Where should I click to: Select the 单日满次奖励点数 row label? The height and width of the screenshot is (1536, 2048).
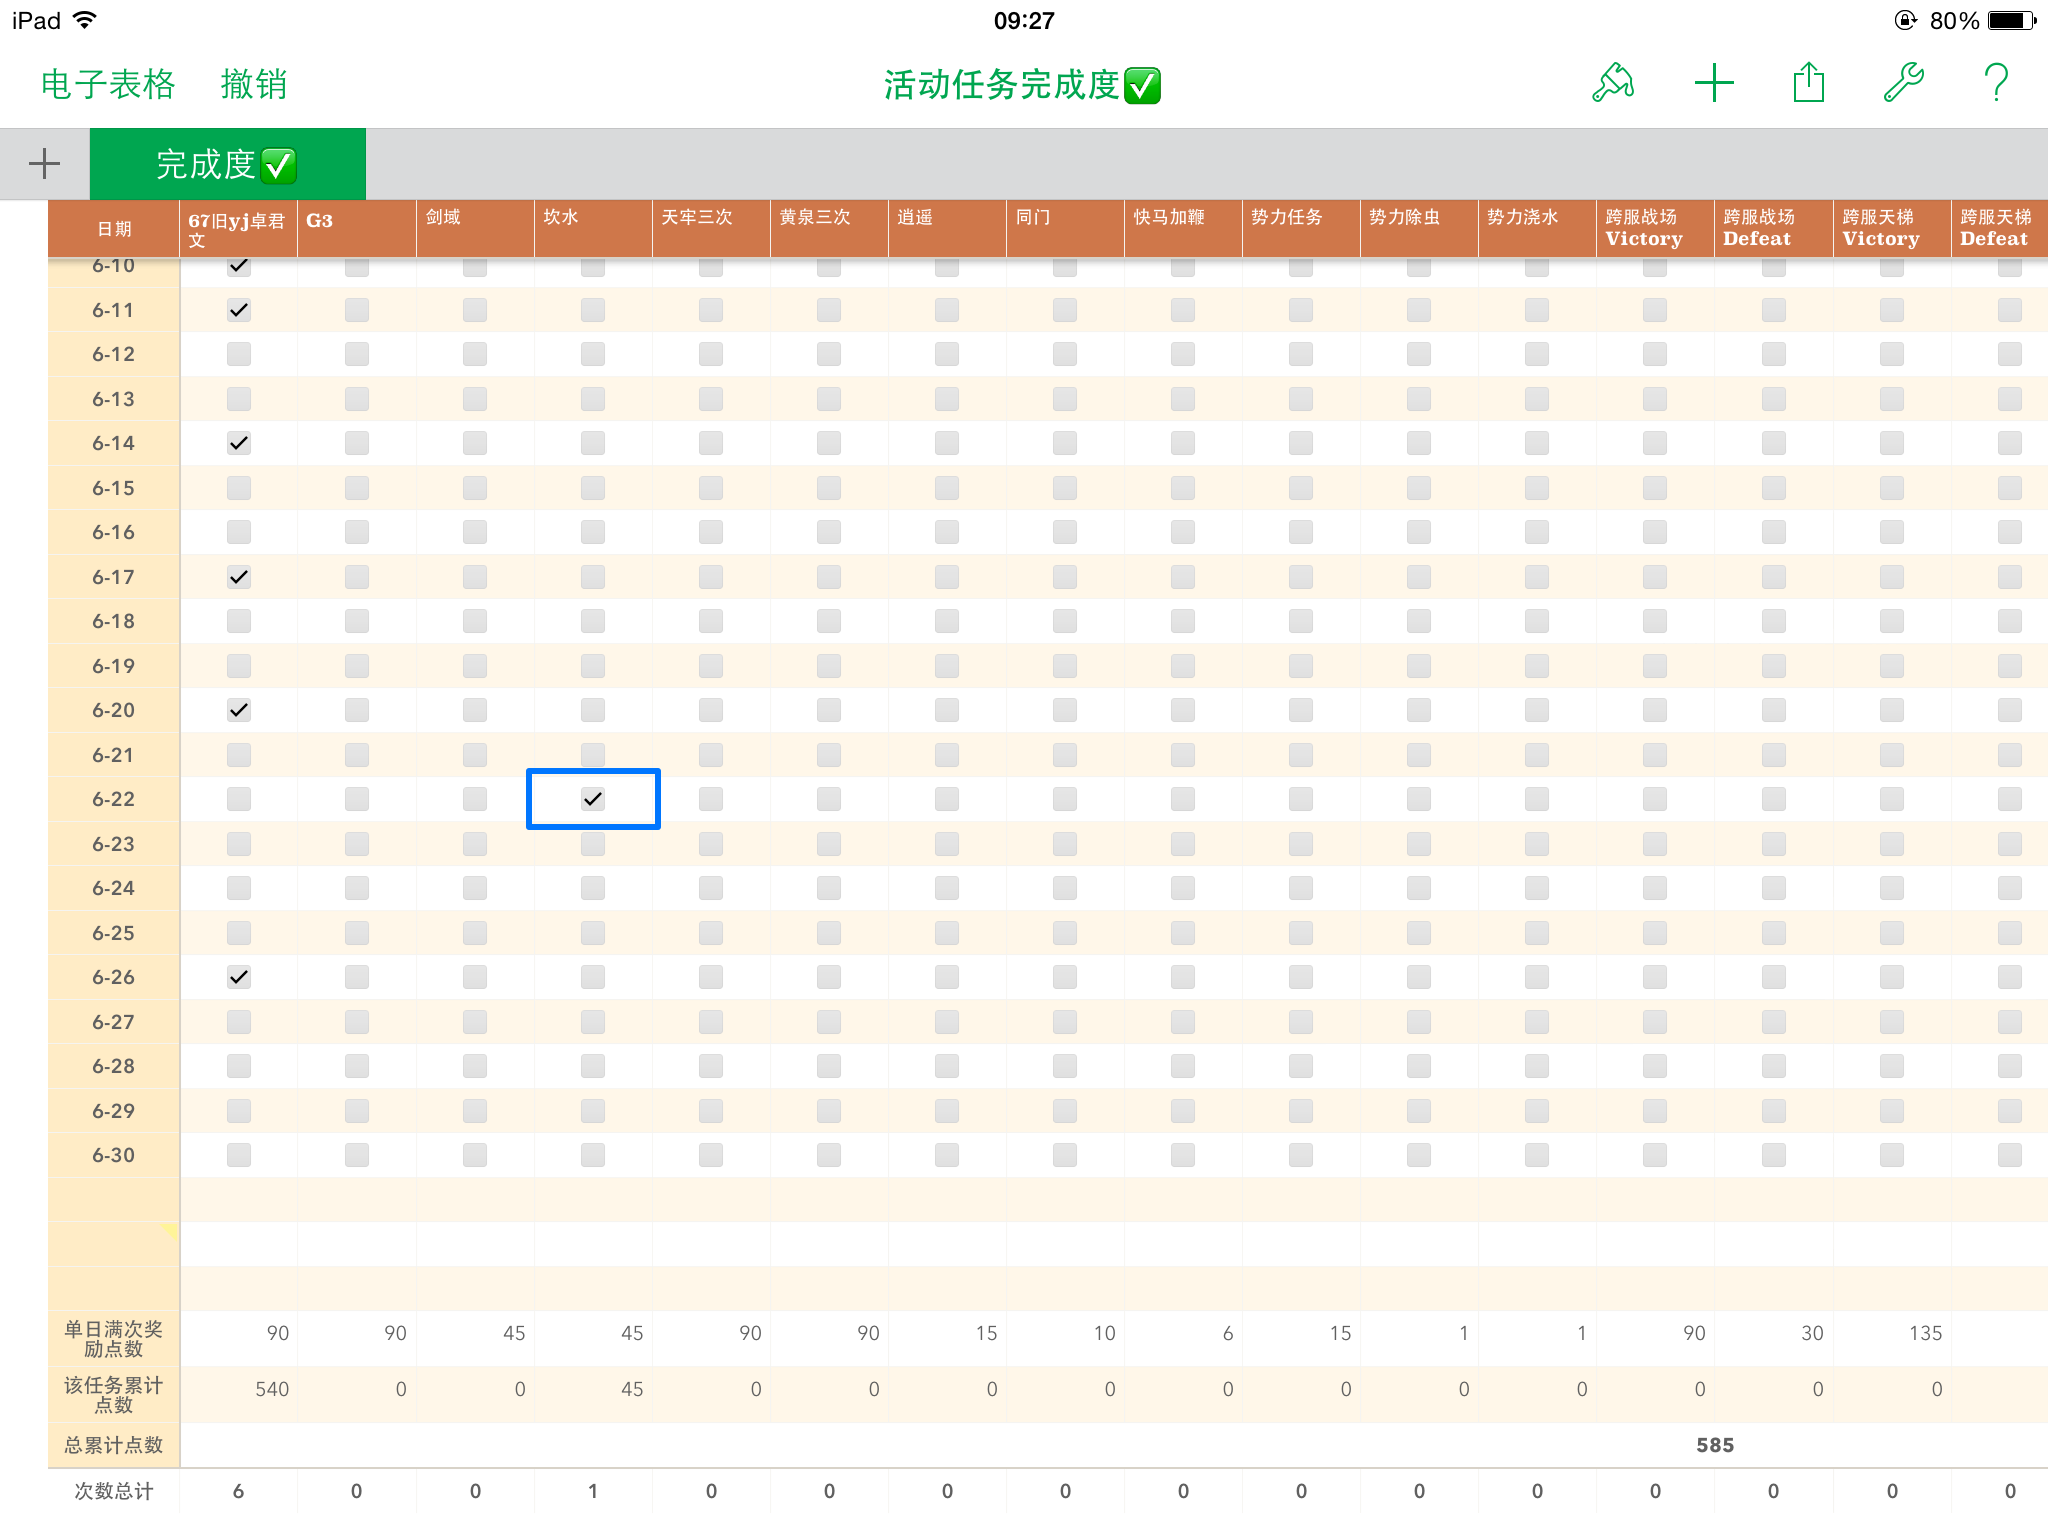114,1339
